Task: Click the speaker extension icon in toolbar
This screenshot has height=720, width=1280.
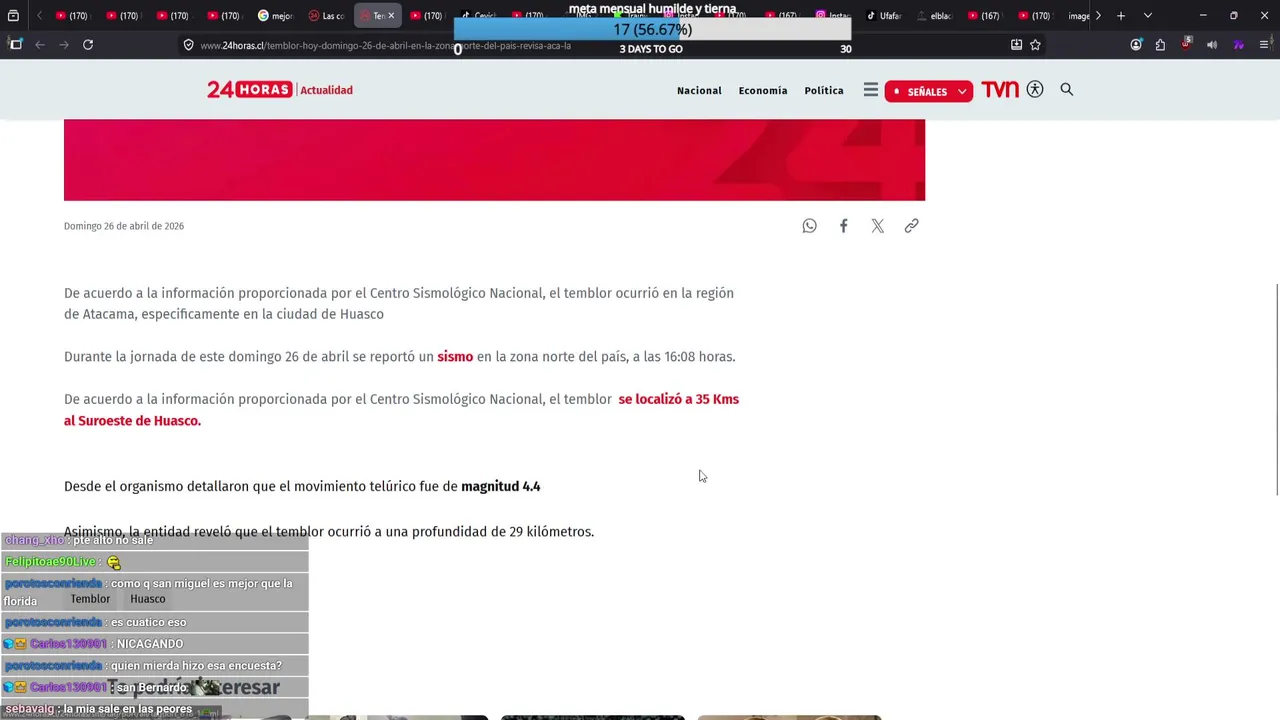Action: click(x=1212, y=45)
